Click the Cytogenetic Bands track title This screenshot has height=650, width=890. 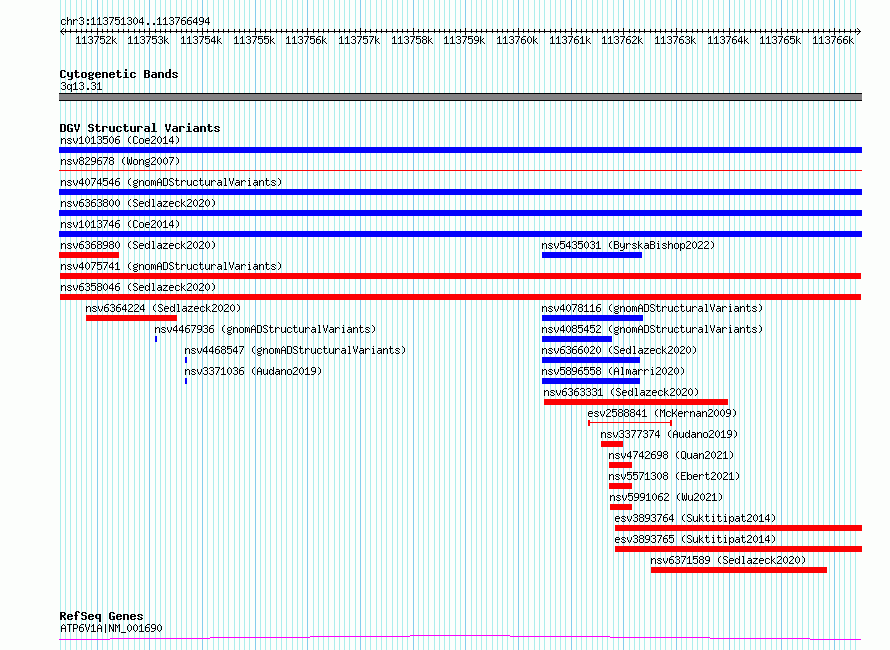pyautogui.click(x=119, y=74)
